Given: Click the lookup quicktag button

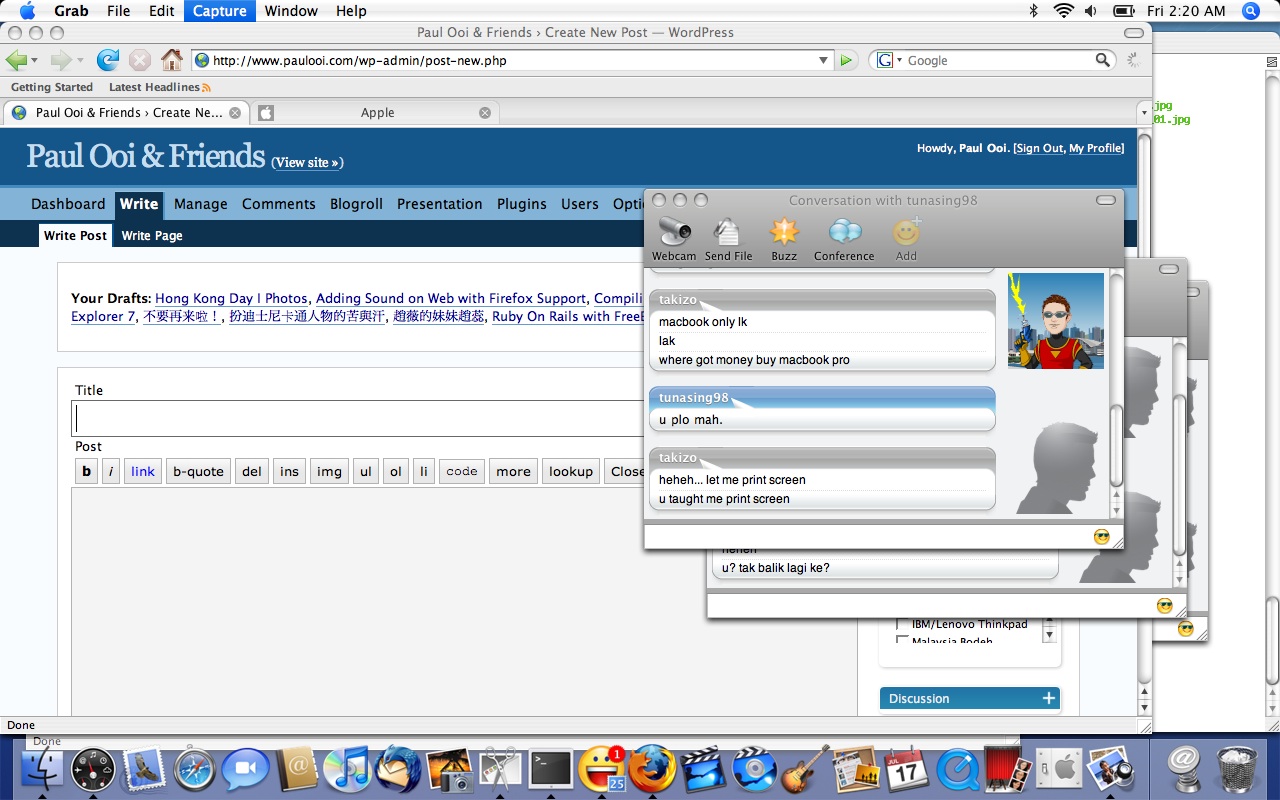Looking at the screenshot, I should click(571, 471).
